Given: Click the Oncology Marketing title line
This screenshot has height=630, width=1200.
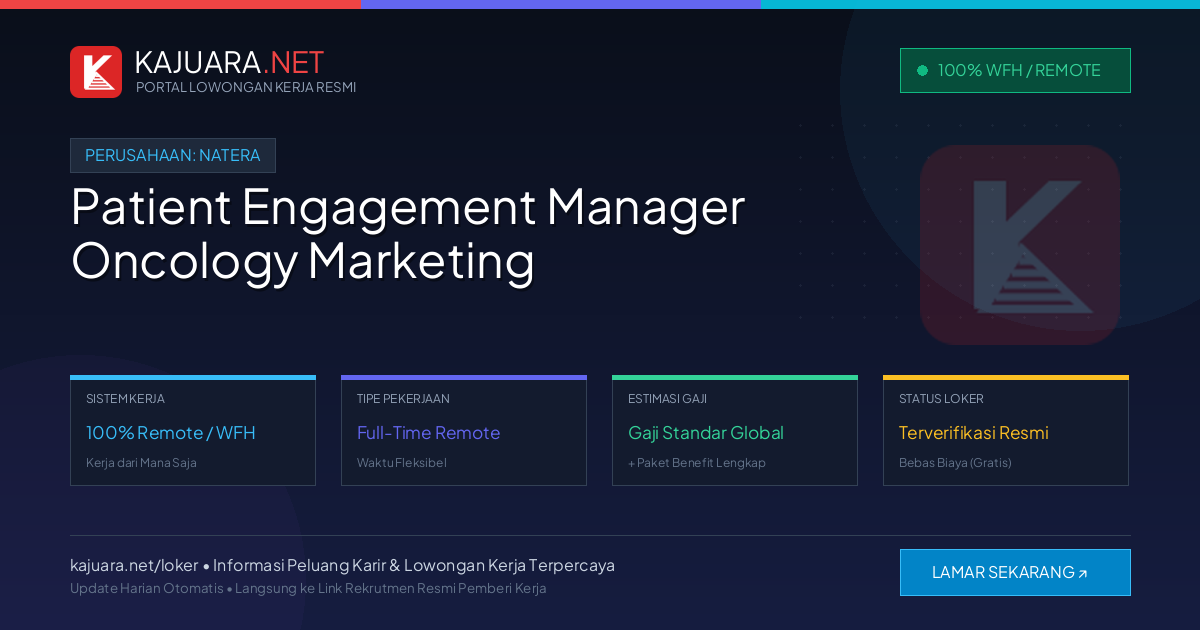Looking at the screenshot, I should pyautogui.click(x=303, y=261).
